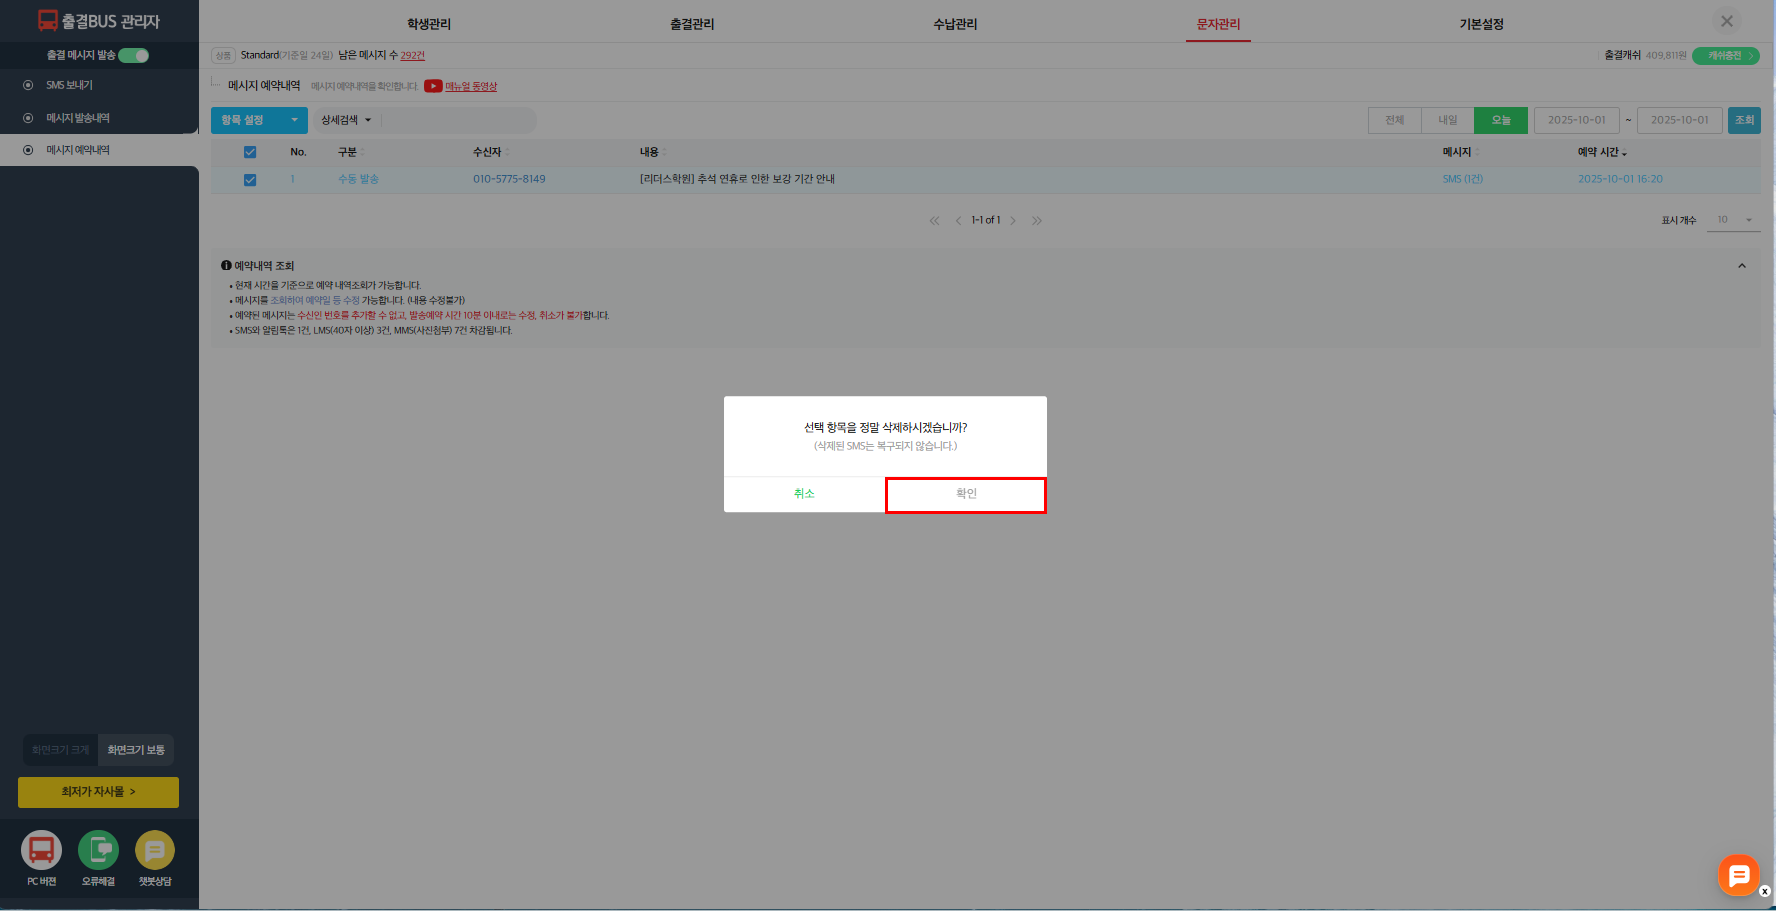This screenshot has width=1776, height=911.
Task: Go to the next page arrow
Action: click(x=1013, y=221)
